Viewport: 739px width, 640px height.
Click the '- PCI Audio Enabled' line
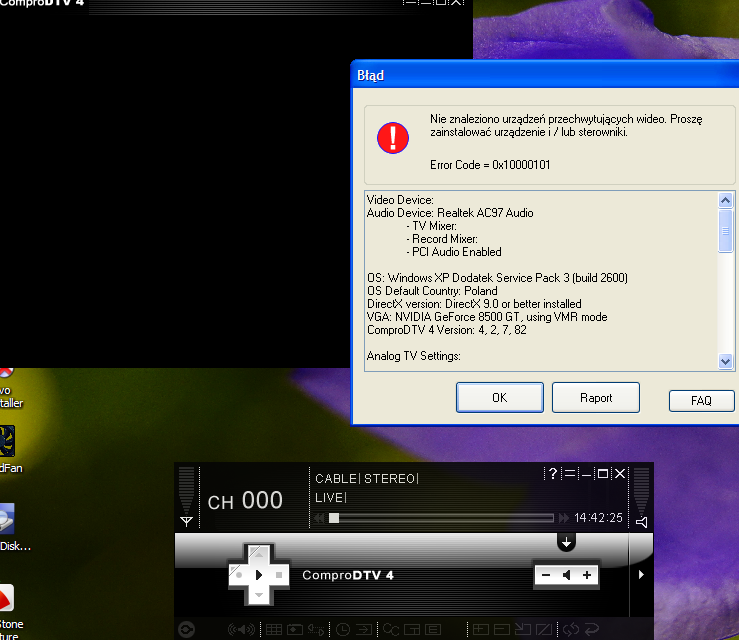[x=454, y=252]
